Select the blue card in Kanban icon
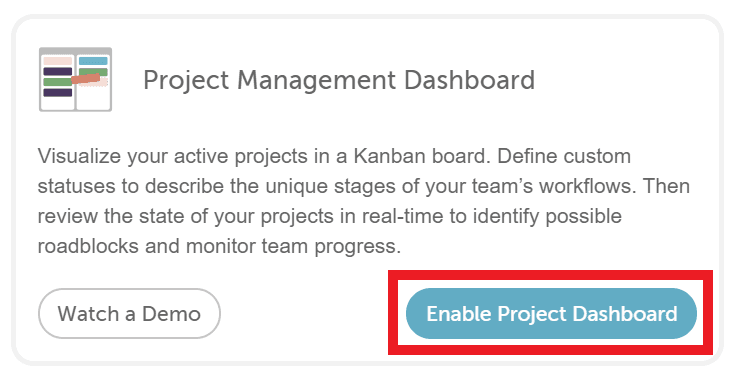Viewport: 740px width, 380px height. [x=93, y=61]
